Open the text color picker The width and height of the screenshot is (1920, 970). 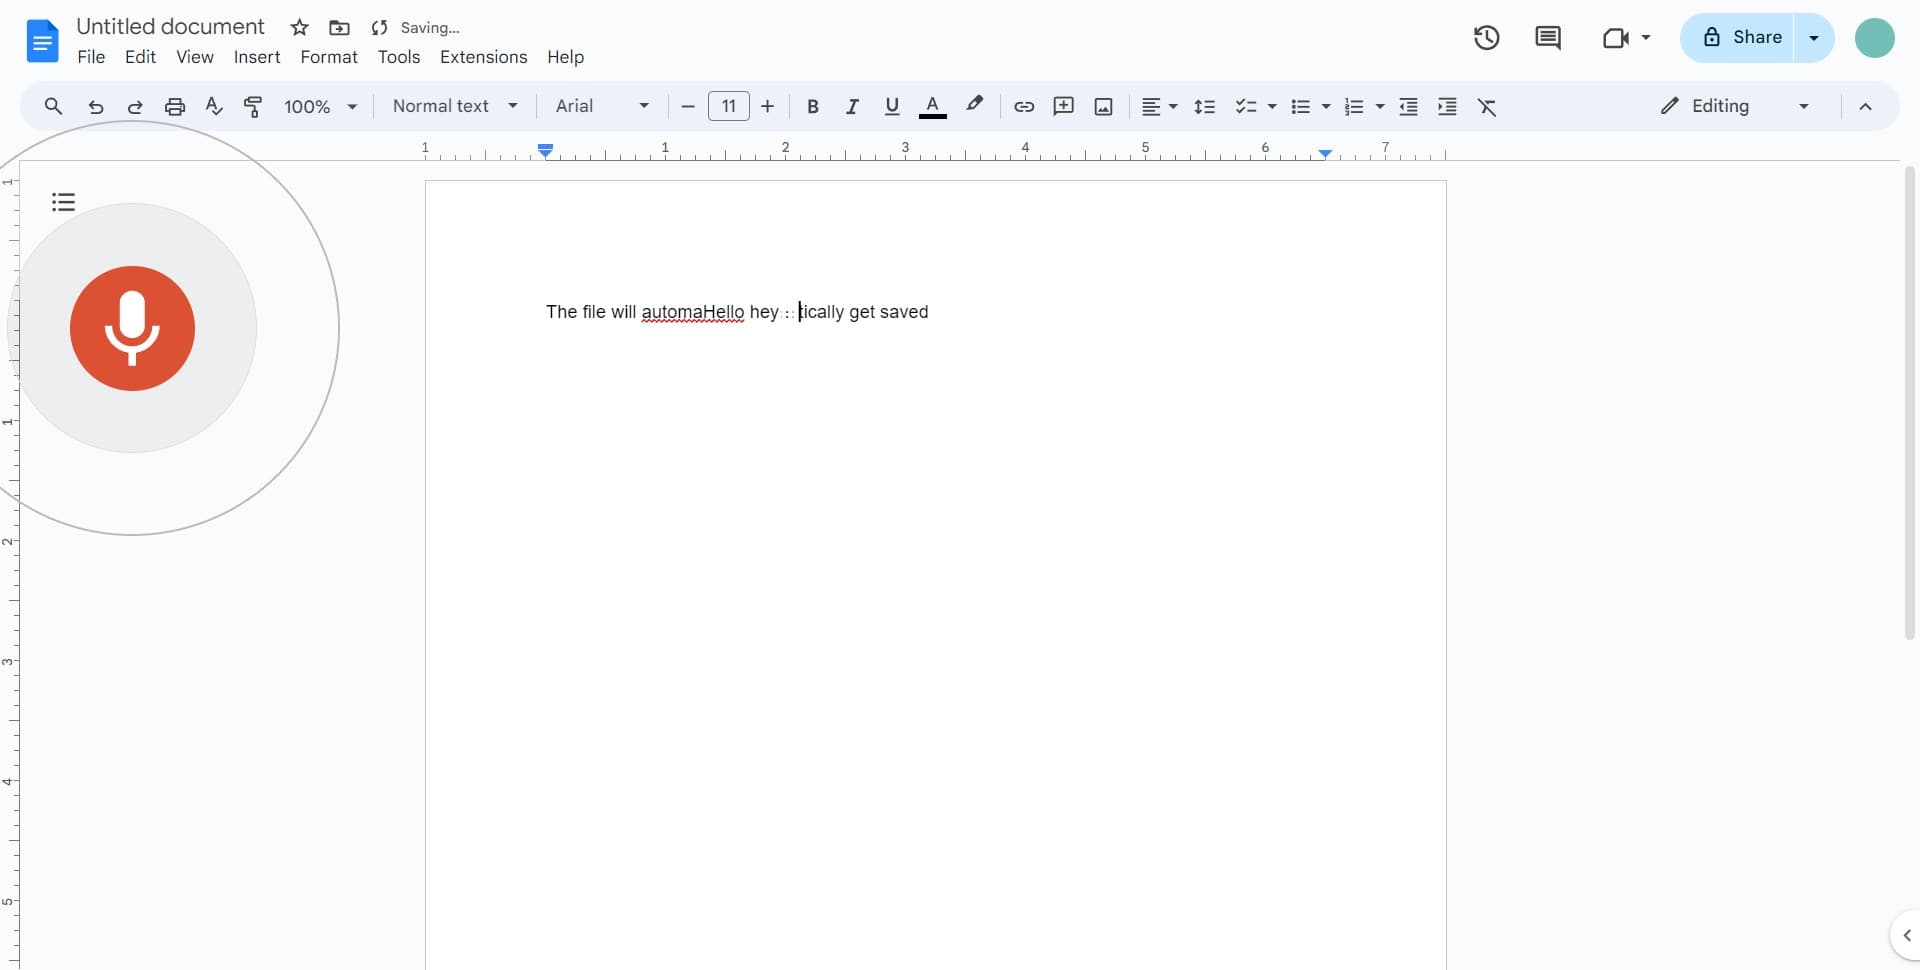[x=932, y=106]
